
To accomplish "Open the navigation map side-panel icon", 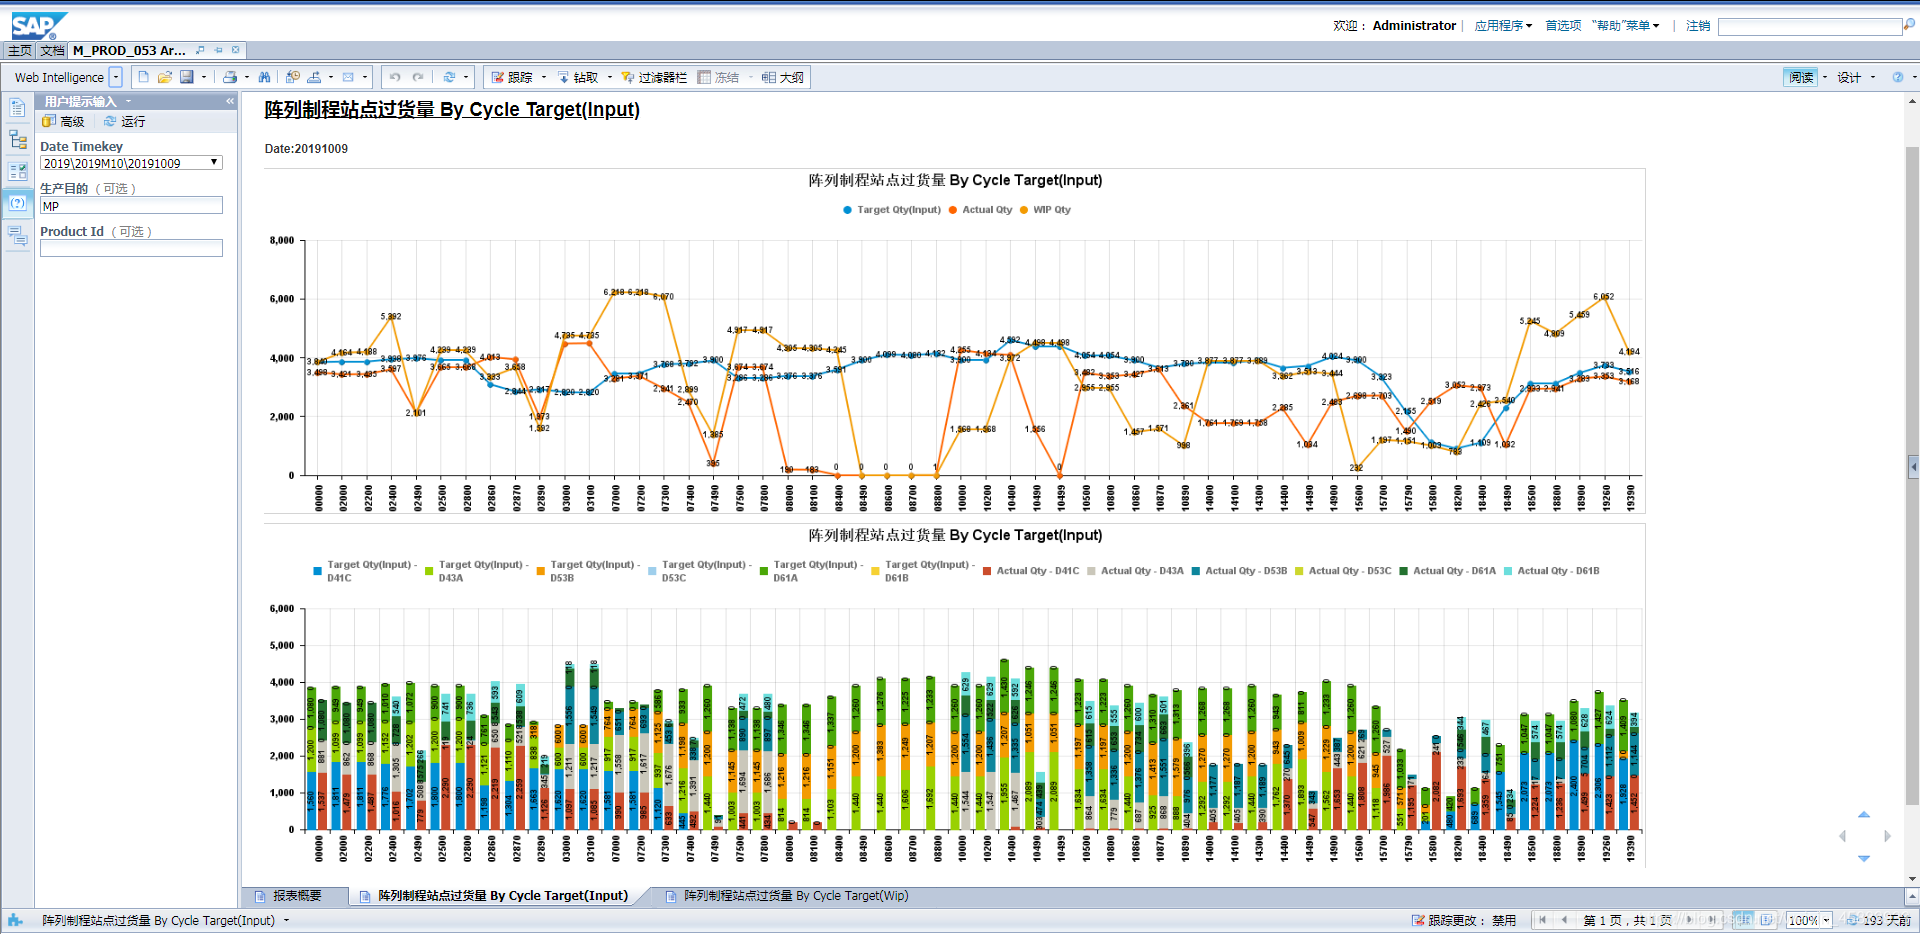I will (18, 140).
